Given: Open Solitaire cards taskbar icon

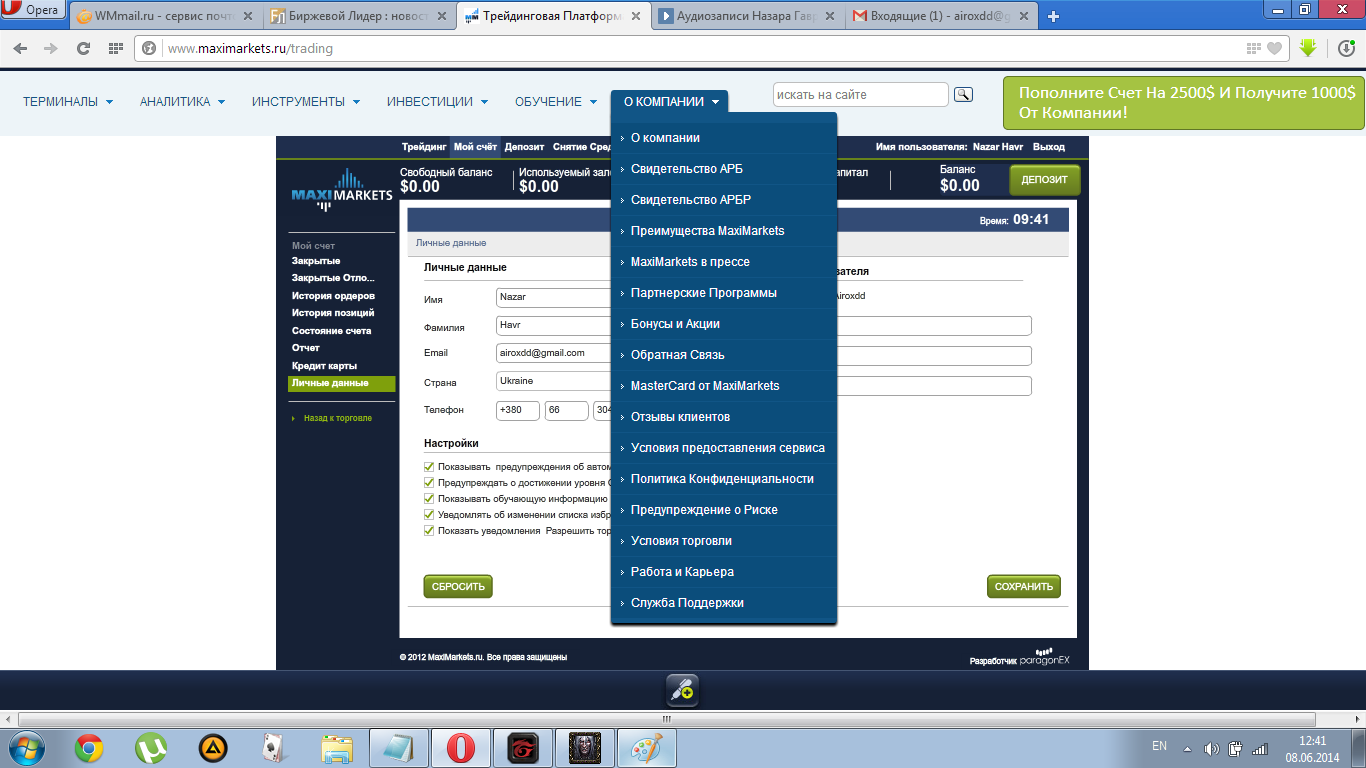Looking at the screenshot, I should coord(275,748).
